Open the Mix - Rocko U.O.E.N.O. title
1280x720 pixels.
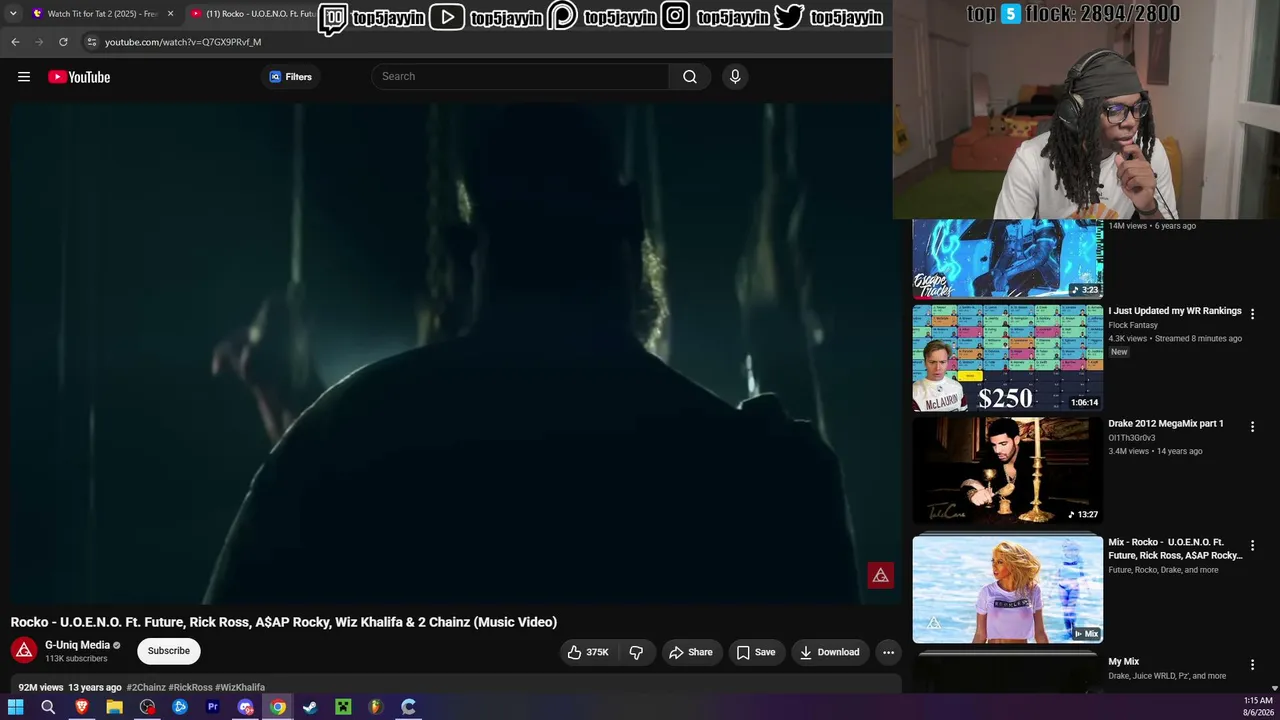(x=1175, y=549)
